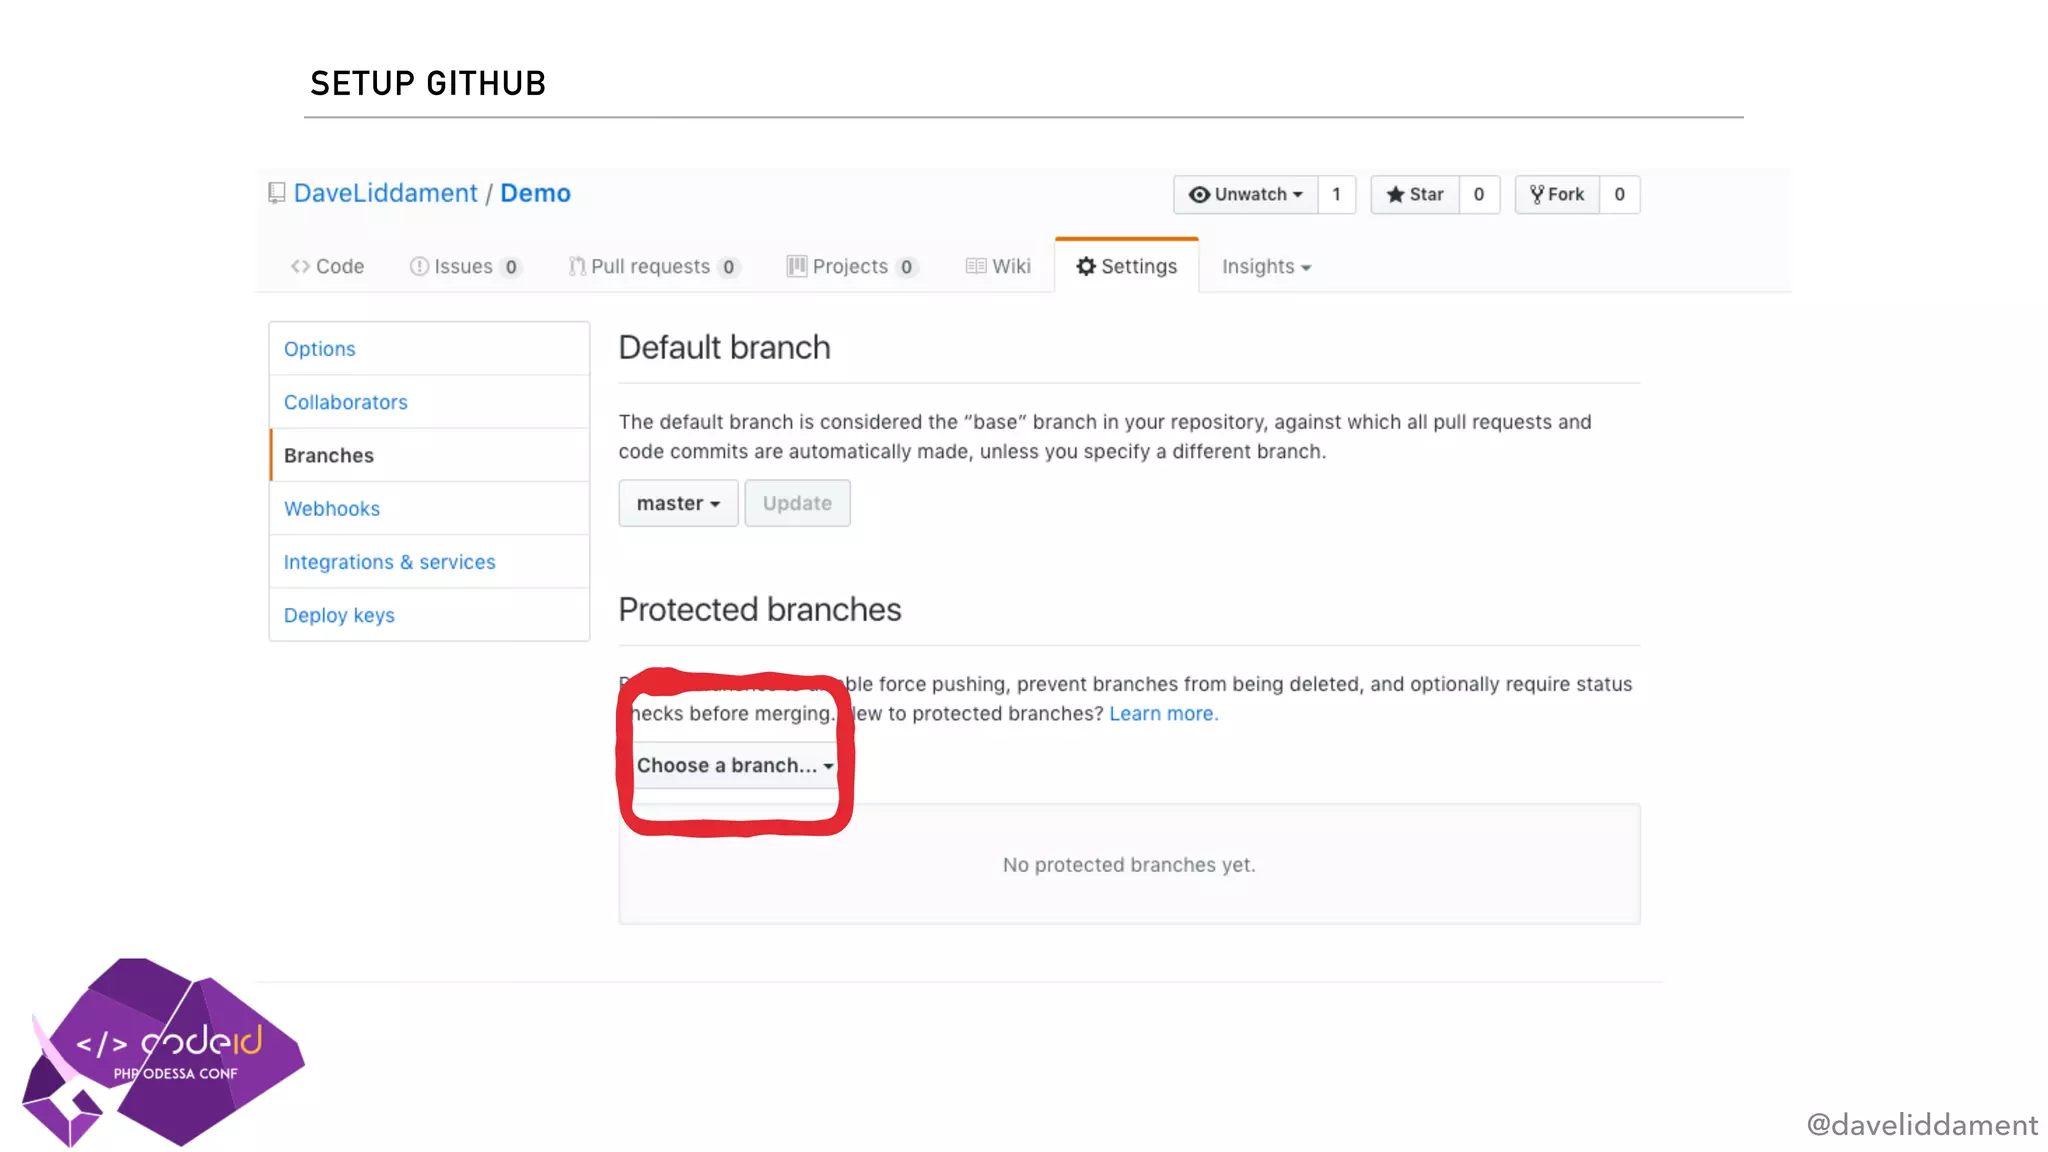
Task: Click the Issues counter badge 0
Action: 511,267
